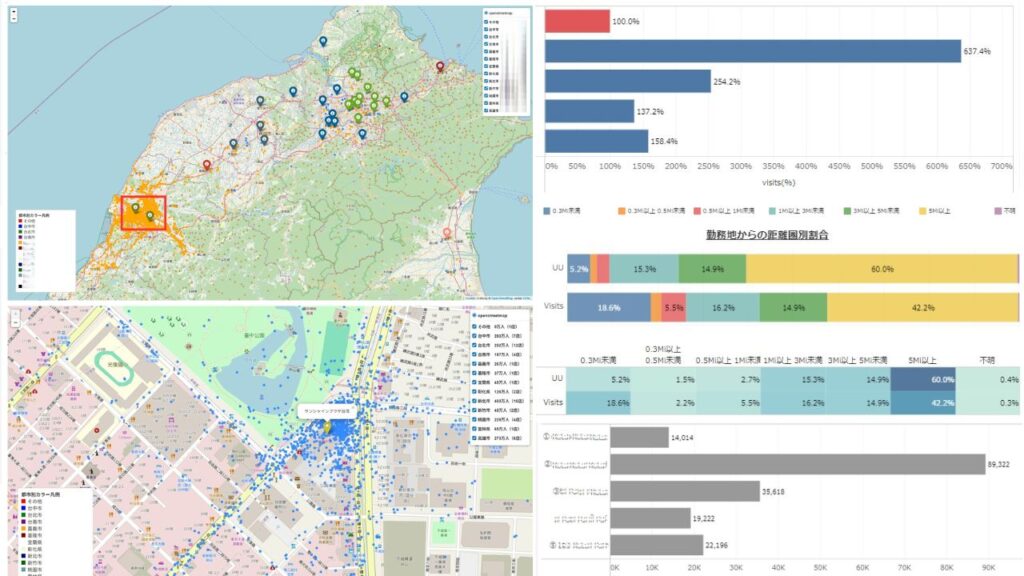Select the red map pin on the northeastern coast
This screenshot has height=576, width=1024.
[x=439, y=66]
